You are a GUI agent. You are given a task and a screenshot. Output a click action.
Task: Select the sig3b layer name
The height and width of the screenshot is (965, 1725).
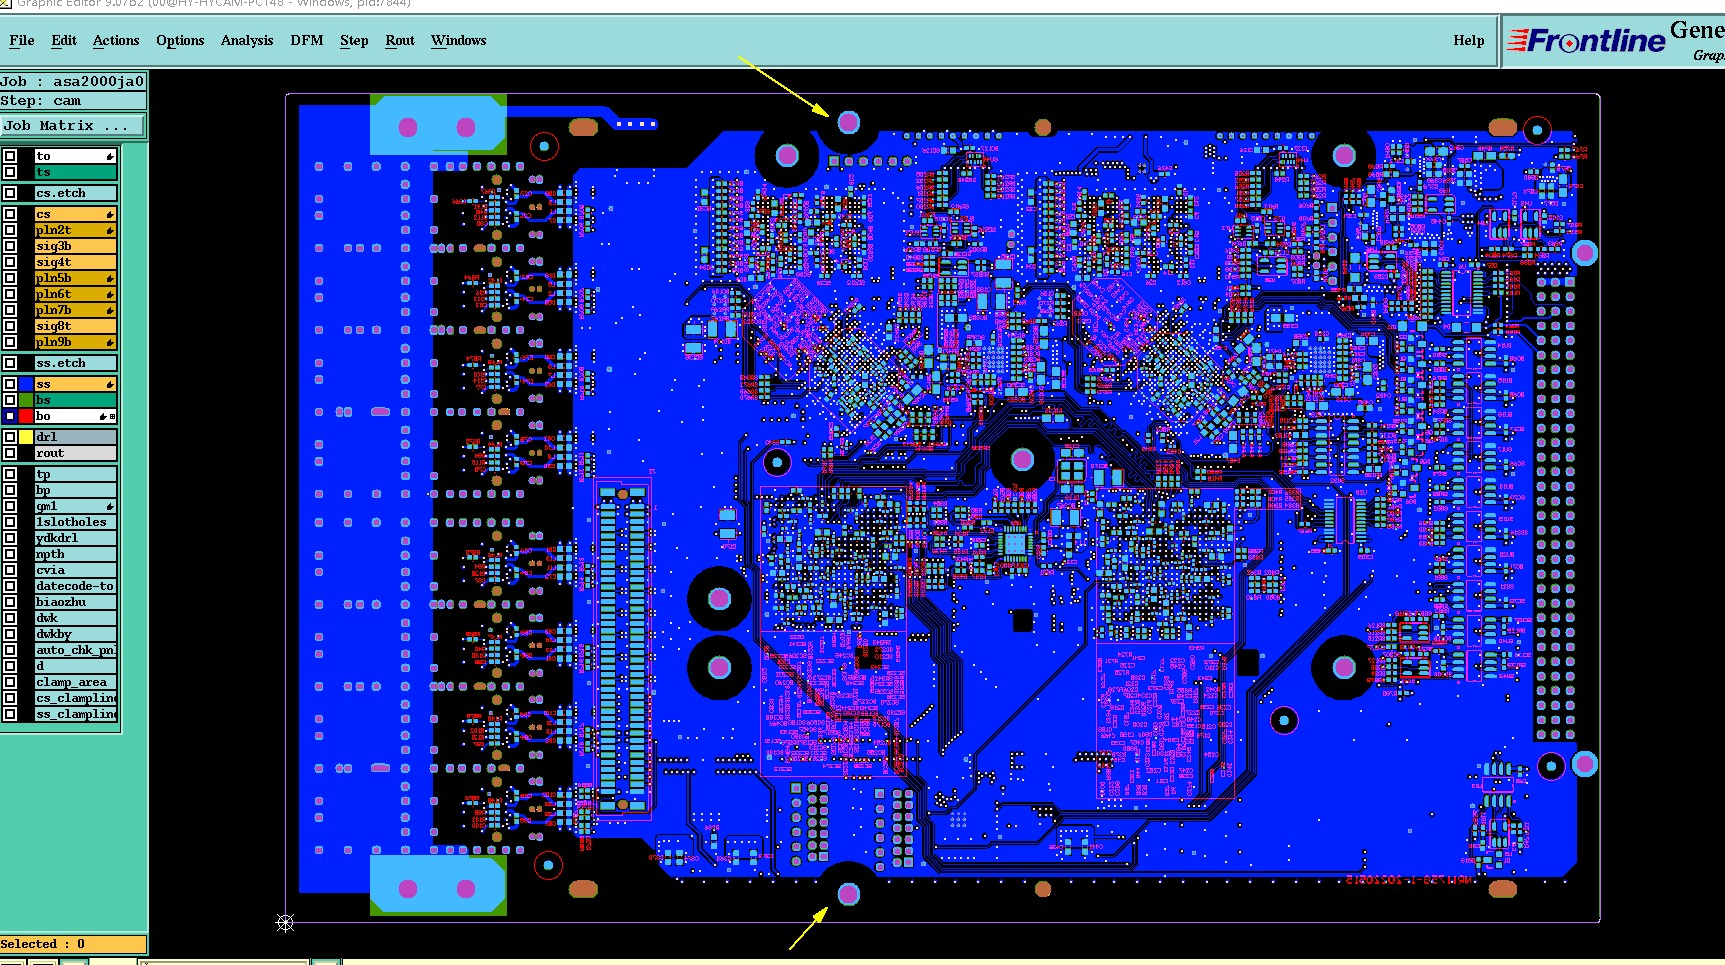[76, 246]
